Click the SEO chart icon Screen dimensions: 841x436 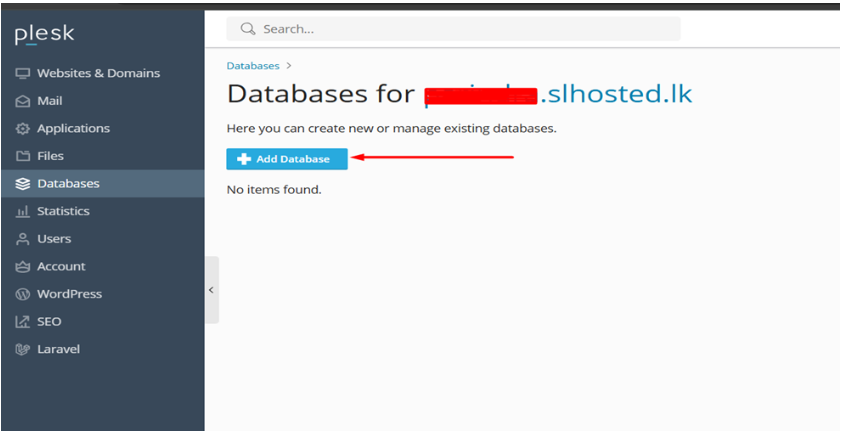pos(23,322)
